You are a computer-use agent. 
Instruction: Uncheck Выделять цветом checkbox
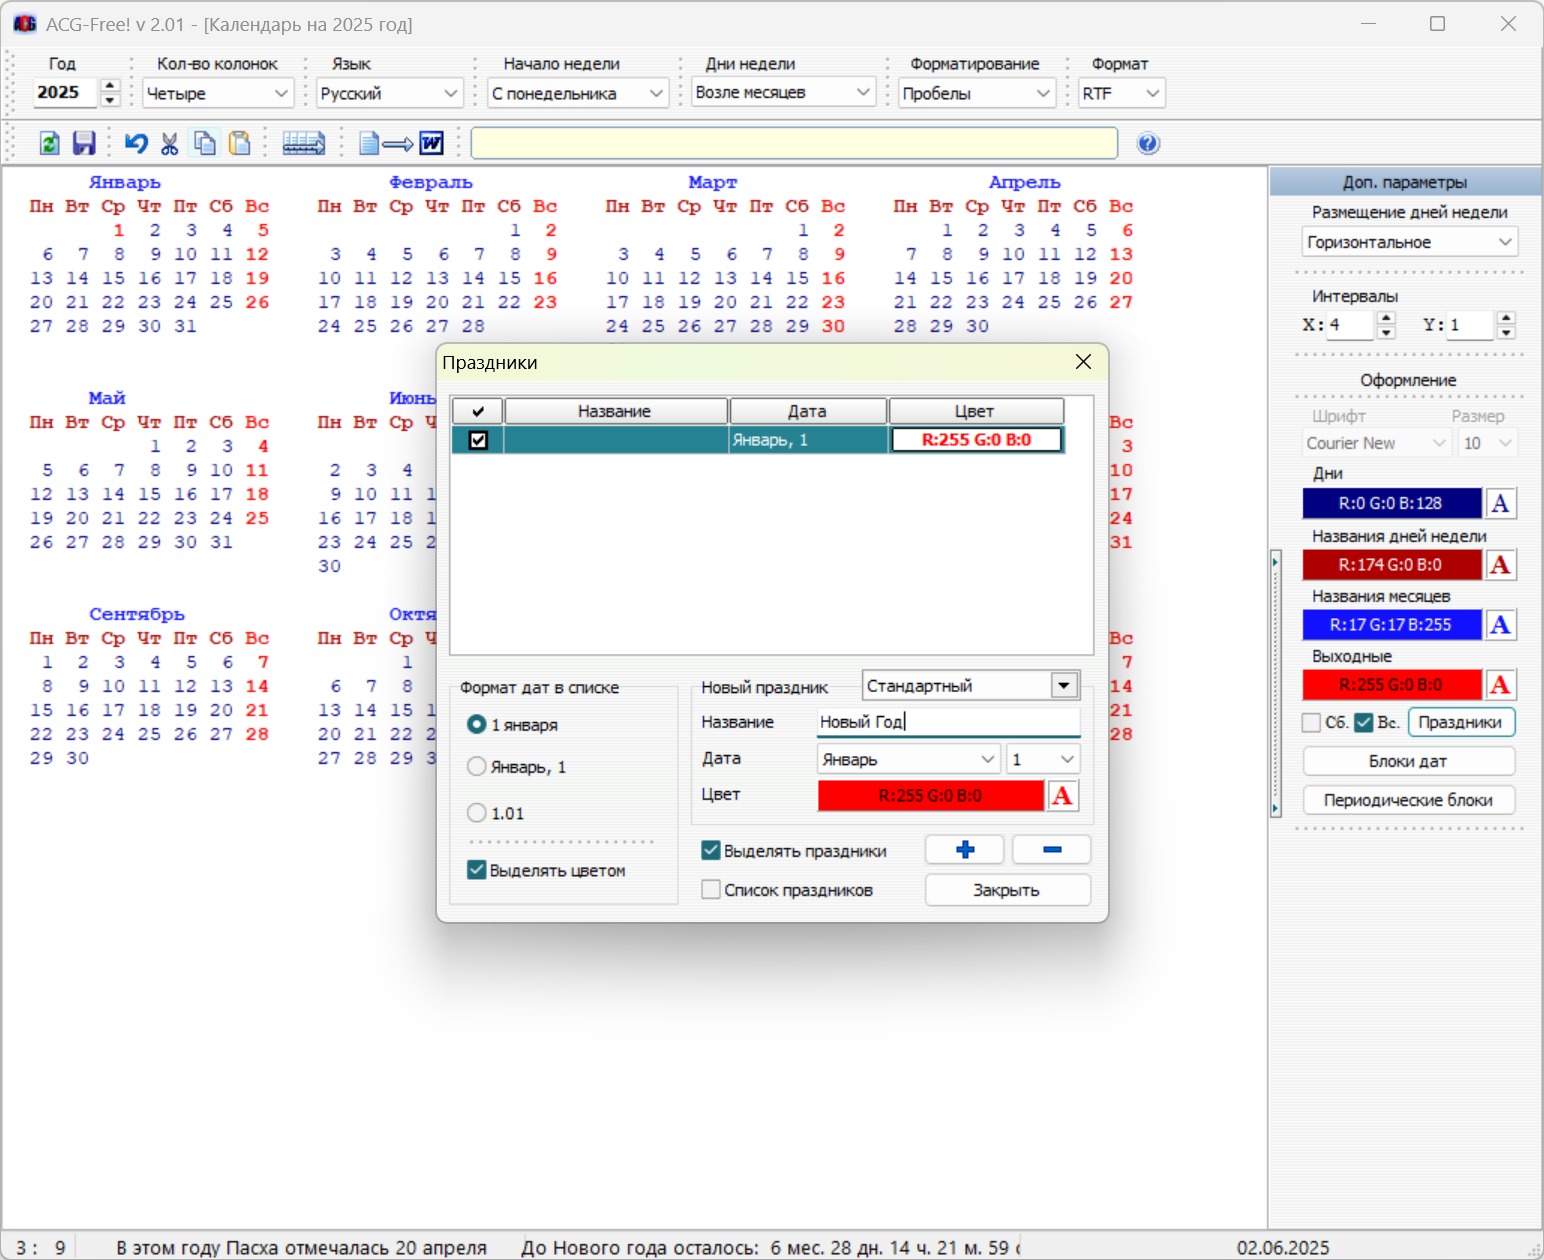pyautogui.click(x=477, y=870)
